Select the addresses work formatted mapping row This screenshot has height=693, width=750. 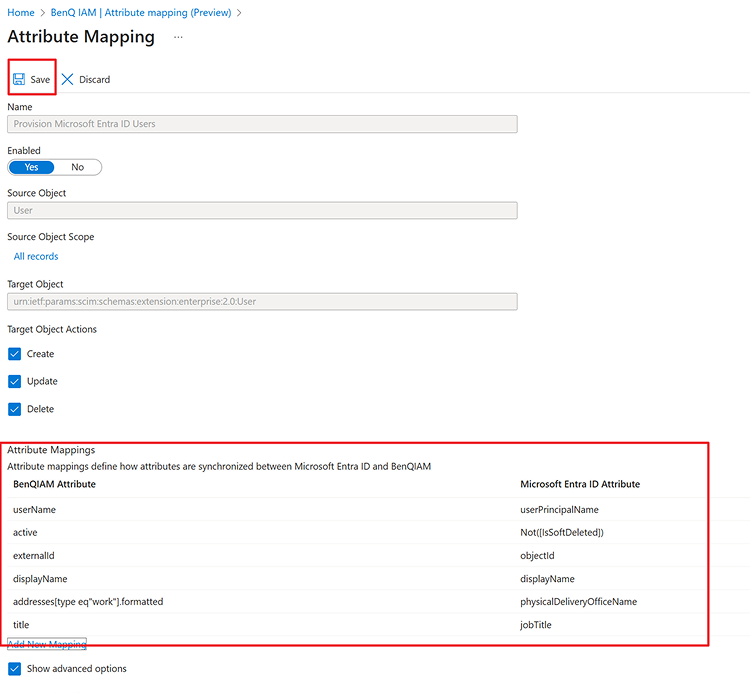tap(88, 602)
